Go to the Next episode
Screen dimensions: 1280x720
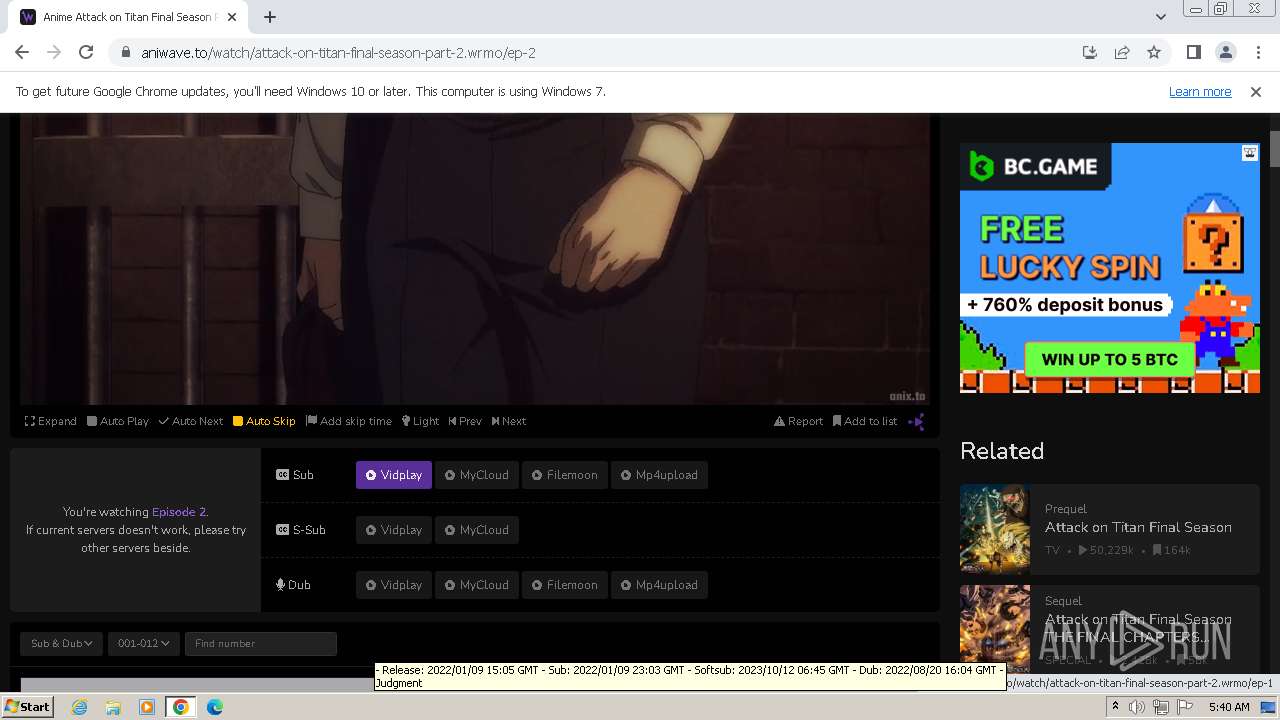coord(509,421)
